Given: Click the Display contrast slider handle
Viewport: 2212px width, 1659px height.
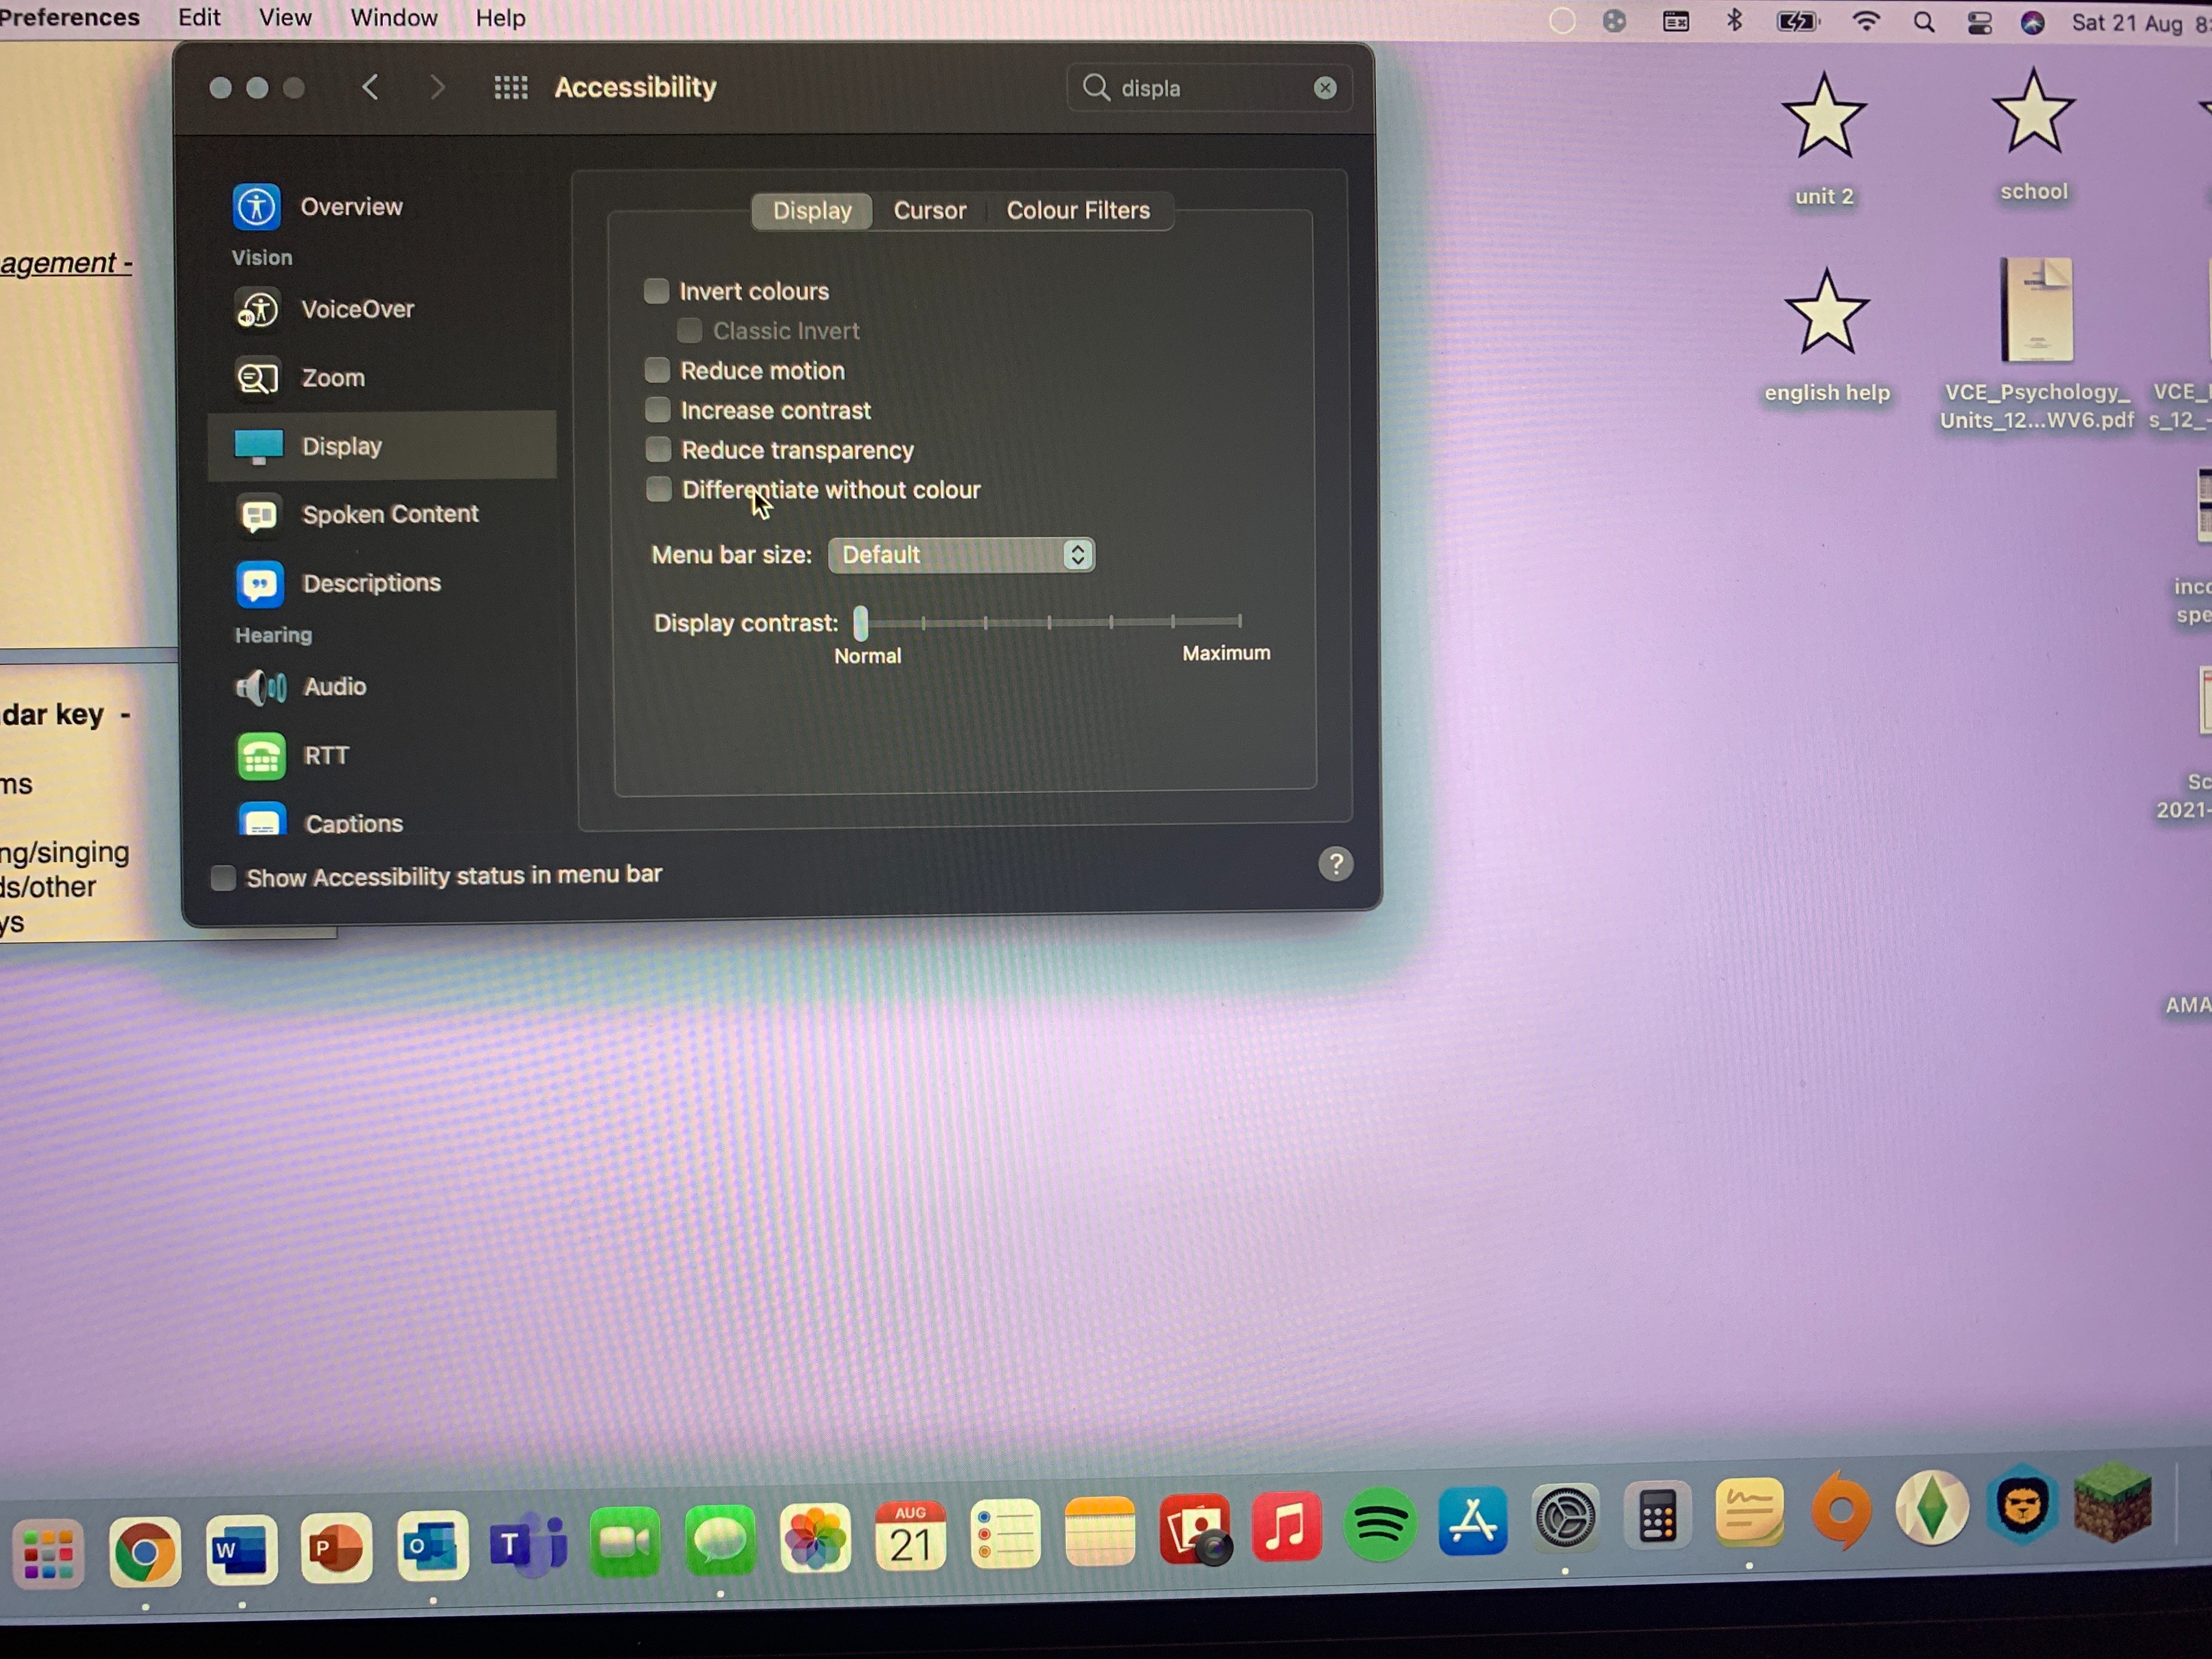Looking at the screenshot, I should coord(860,623).
